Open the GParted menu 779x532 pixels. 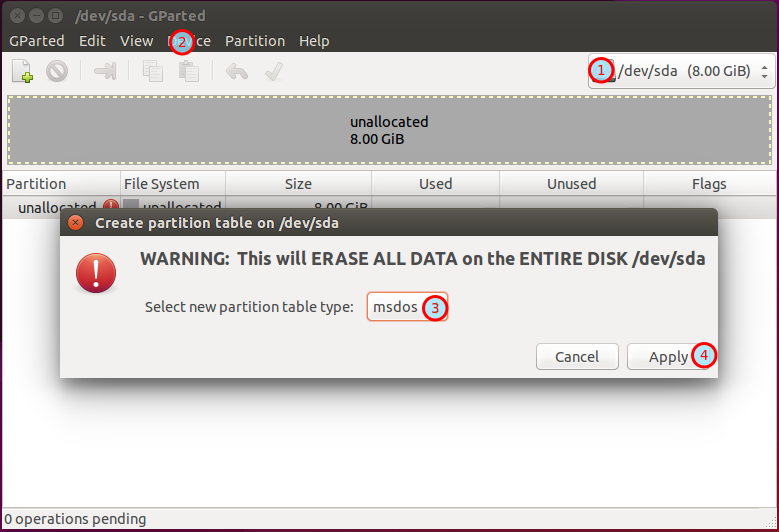click(x=37, y=41)
